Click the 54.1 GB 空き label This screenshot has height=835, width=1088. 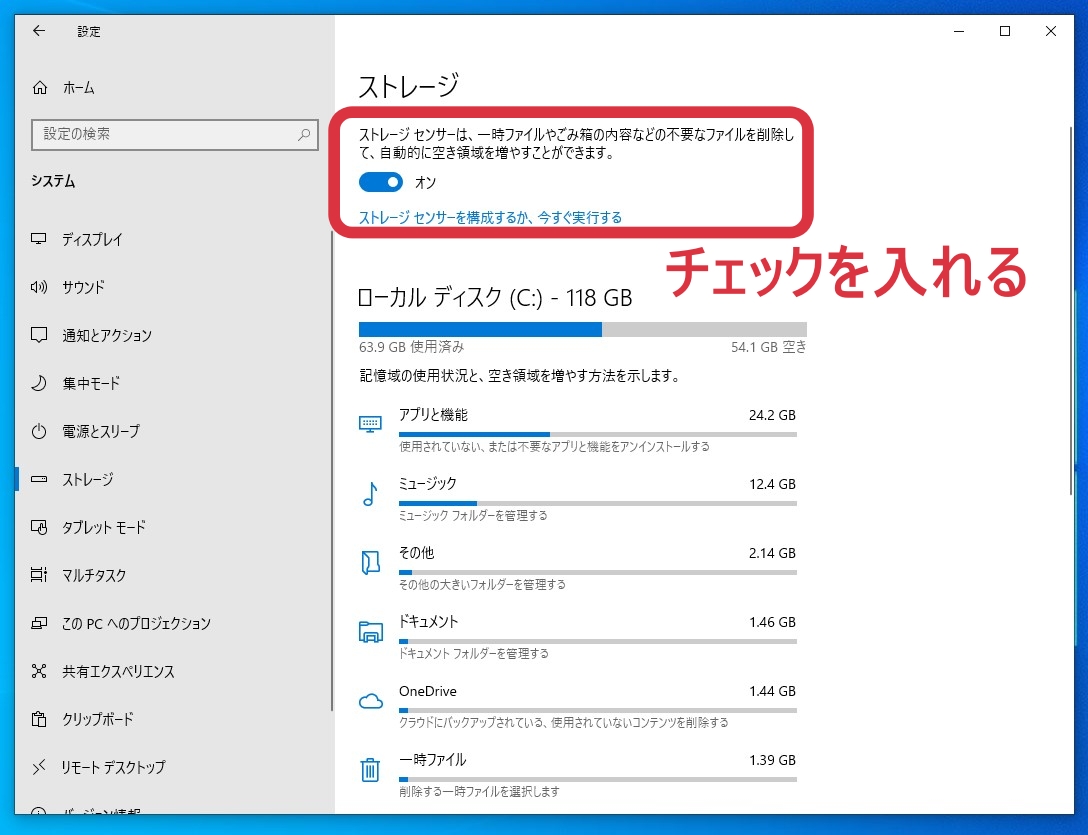pyautogui.click(x=769, y=347)
